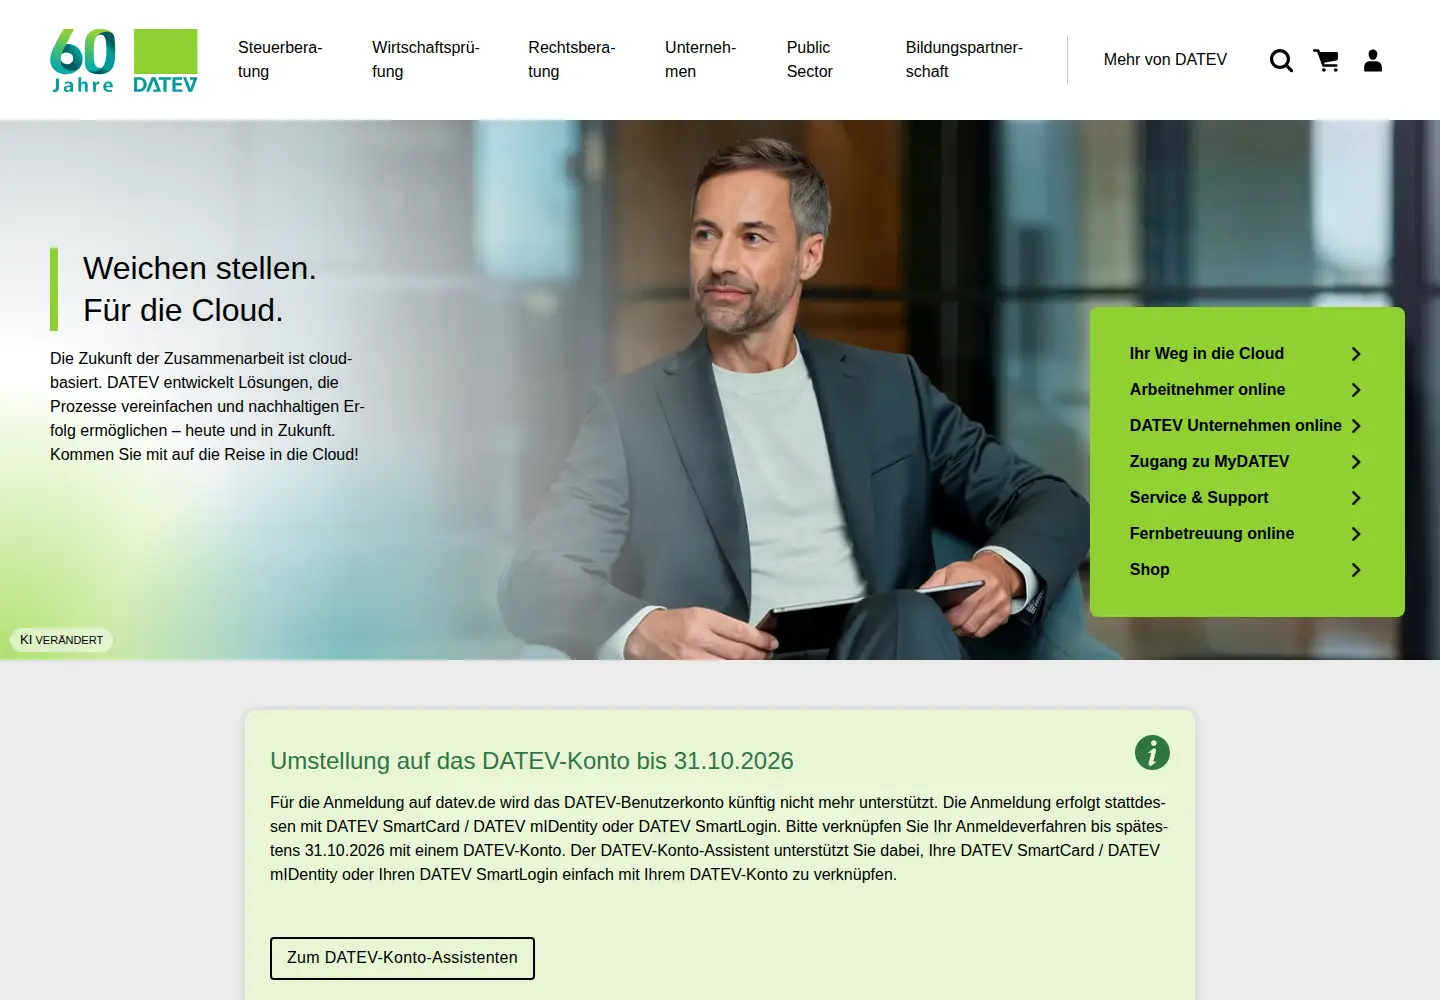
Task: Open the user account login icon
Action: tap(1373, 61)
